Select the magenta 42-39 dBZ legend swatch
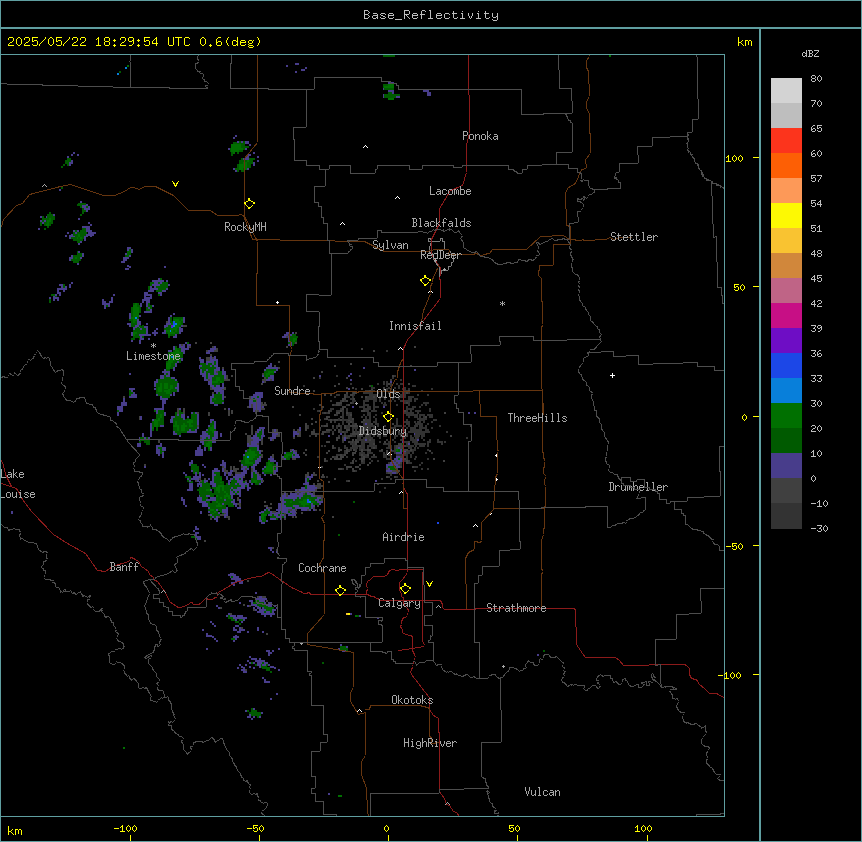862x842 pixels. pos(786,315)
